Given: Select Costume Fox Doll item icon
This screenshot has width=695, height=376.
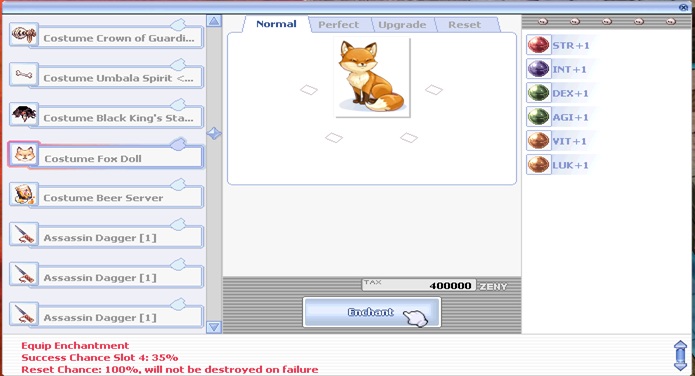Looking at the screenshot, I should (x=24, y=155).
